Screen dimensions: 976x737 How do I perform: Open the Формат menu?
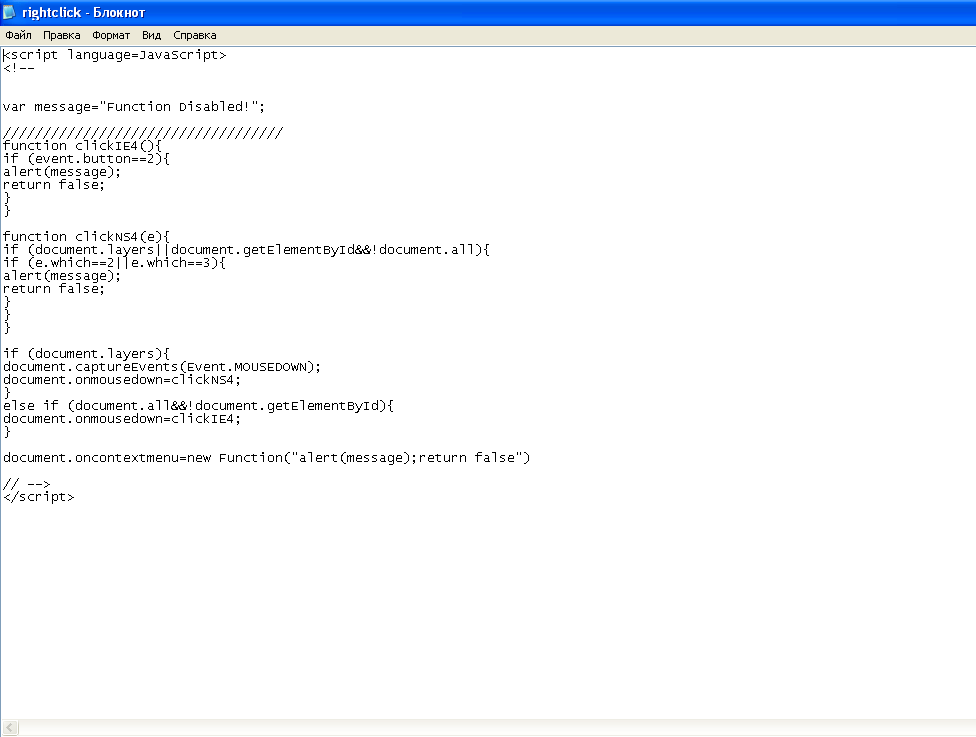(111, 35)
